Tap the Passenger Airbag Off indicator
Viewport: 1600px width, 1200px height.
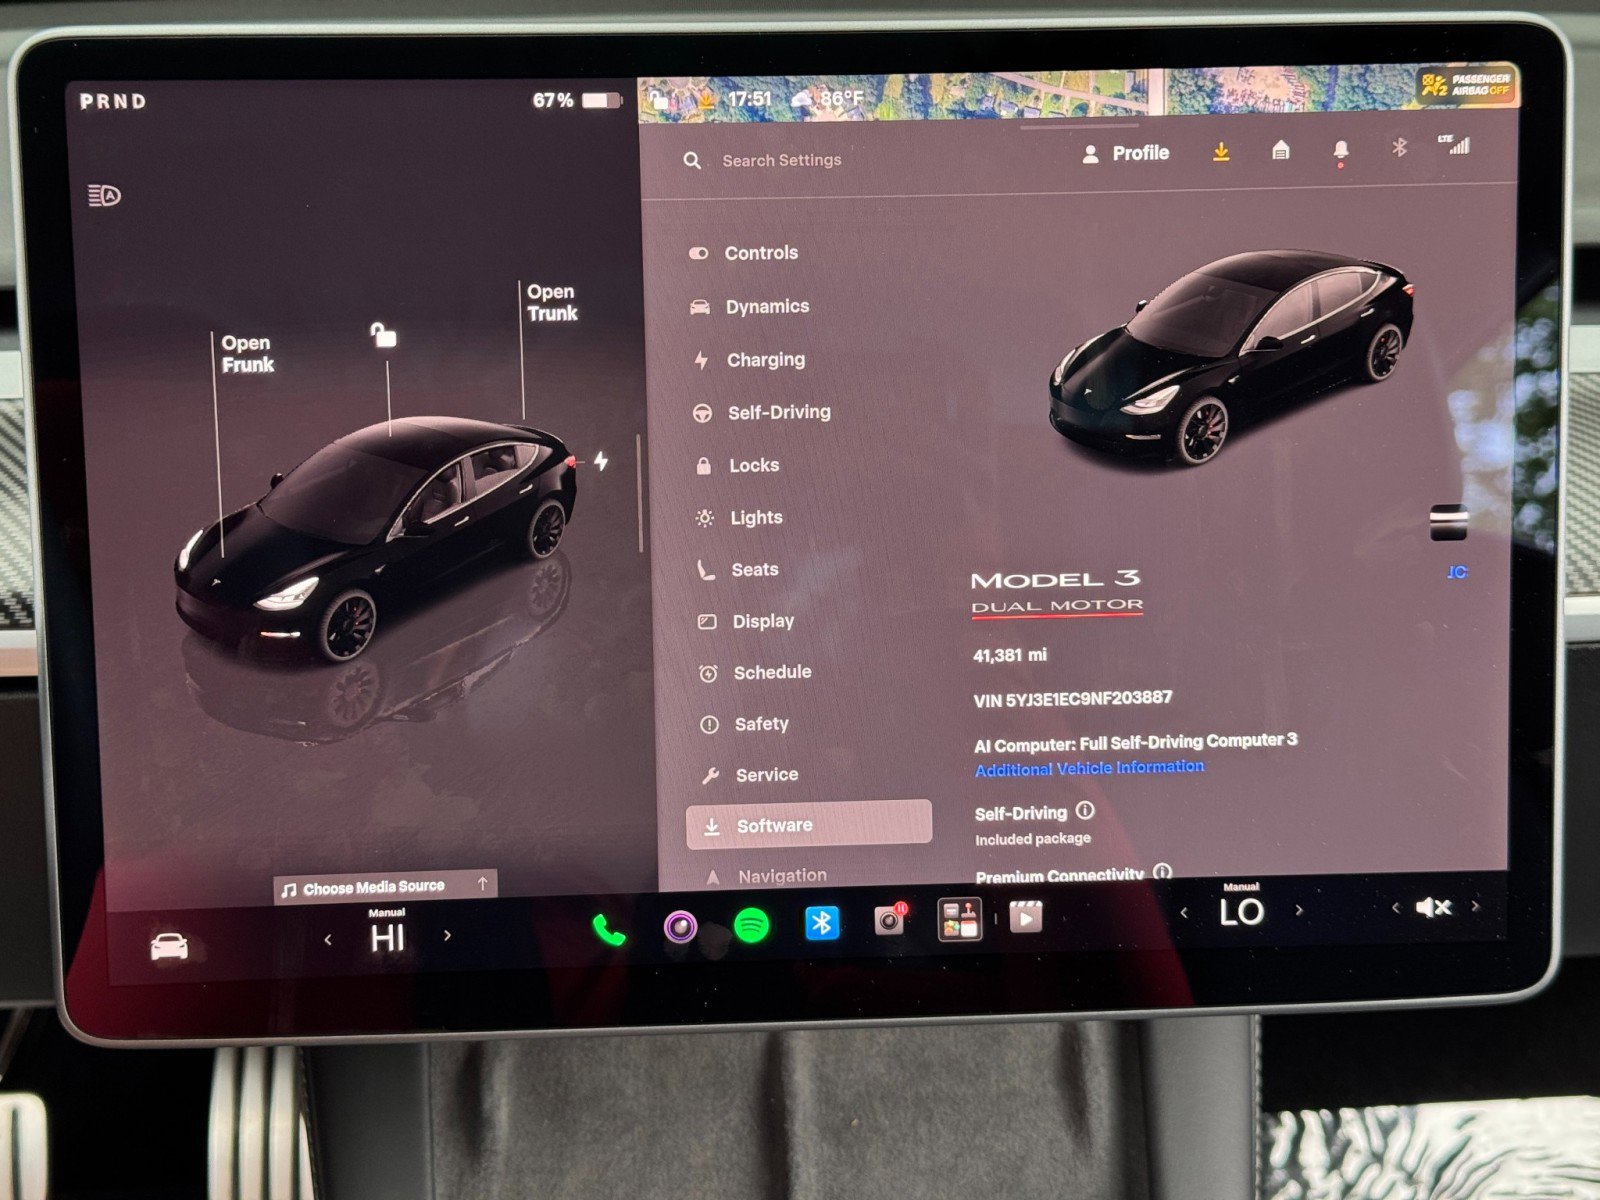click(1467, 86)
